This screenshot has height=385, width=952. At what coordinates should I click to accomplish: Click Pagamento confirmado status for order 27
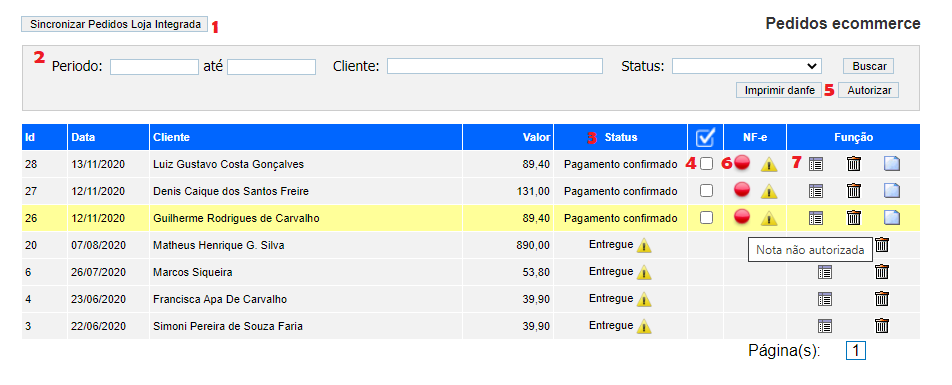pyautogui.click(x=620, y=191)
